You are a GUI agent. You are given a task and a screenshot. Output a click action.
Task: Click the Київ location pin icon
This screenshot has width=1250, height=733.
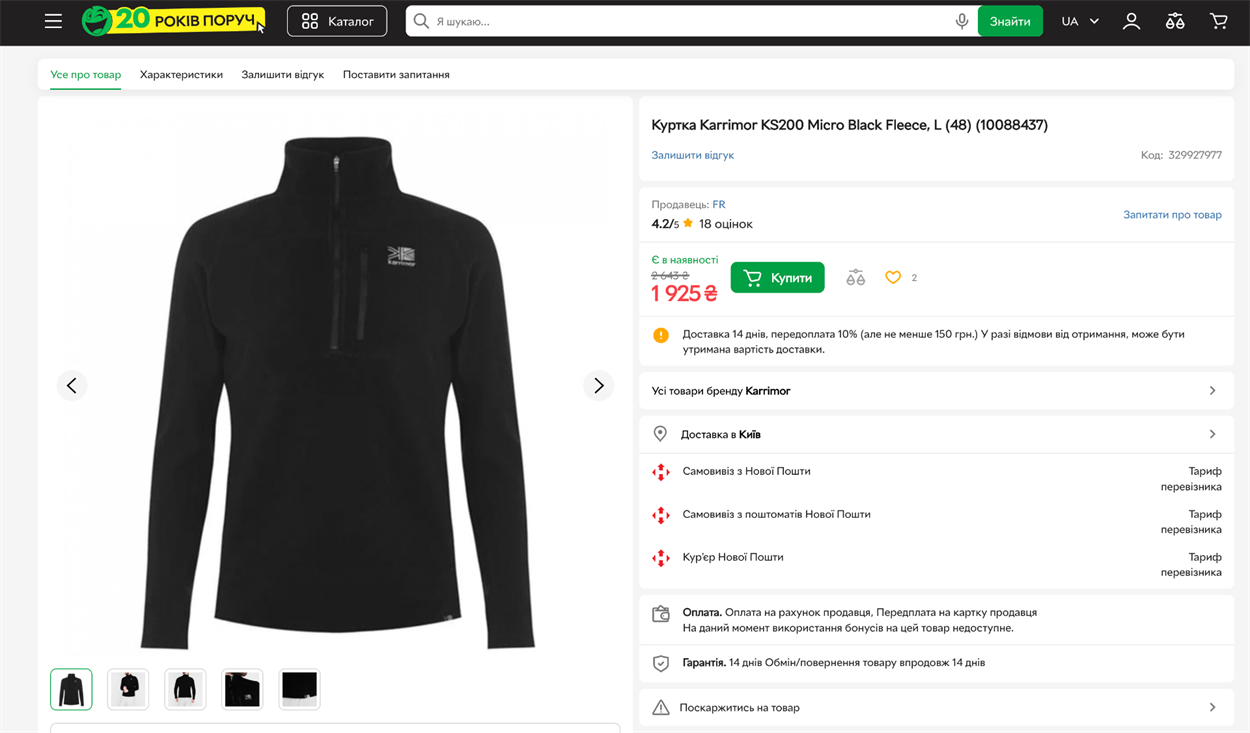pos(660,434)
